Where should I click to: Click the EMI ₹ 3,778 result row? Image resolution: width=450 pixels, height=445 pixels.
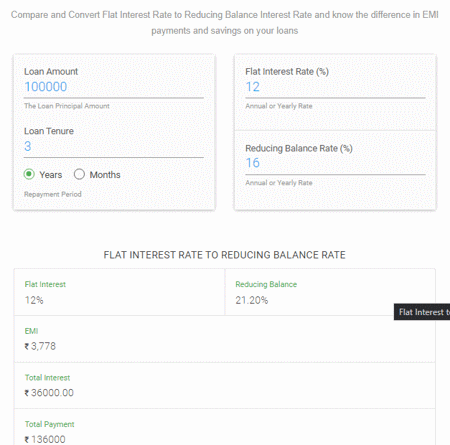[225, 339]
